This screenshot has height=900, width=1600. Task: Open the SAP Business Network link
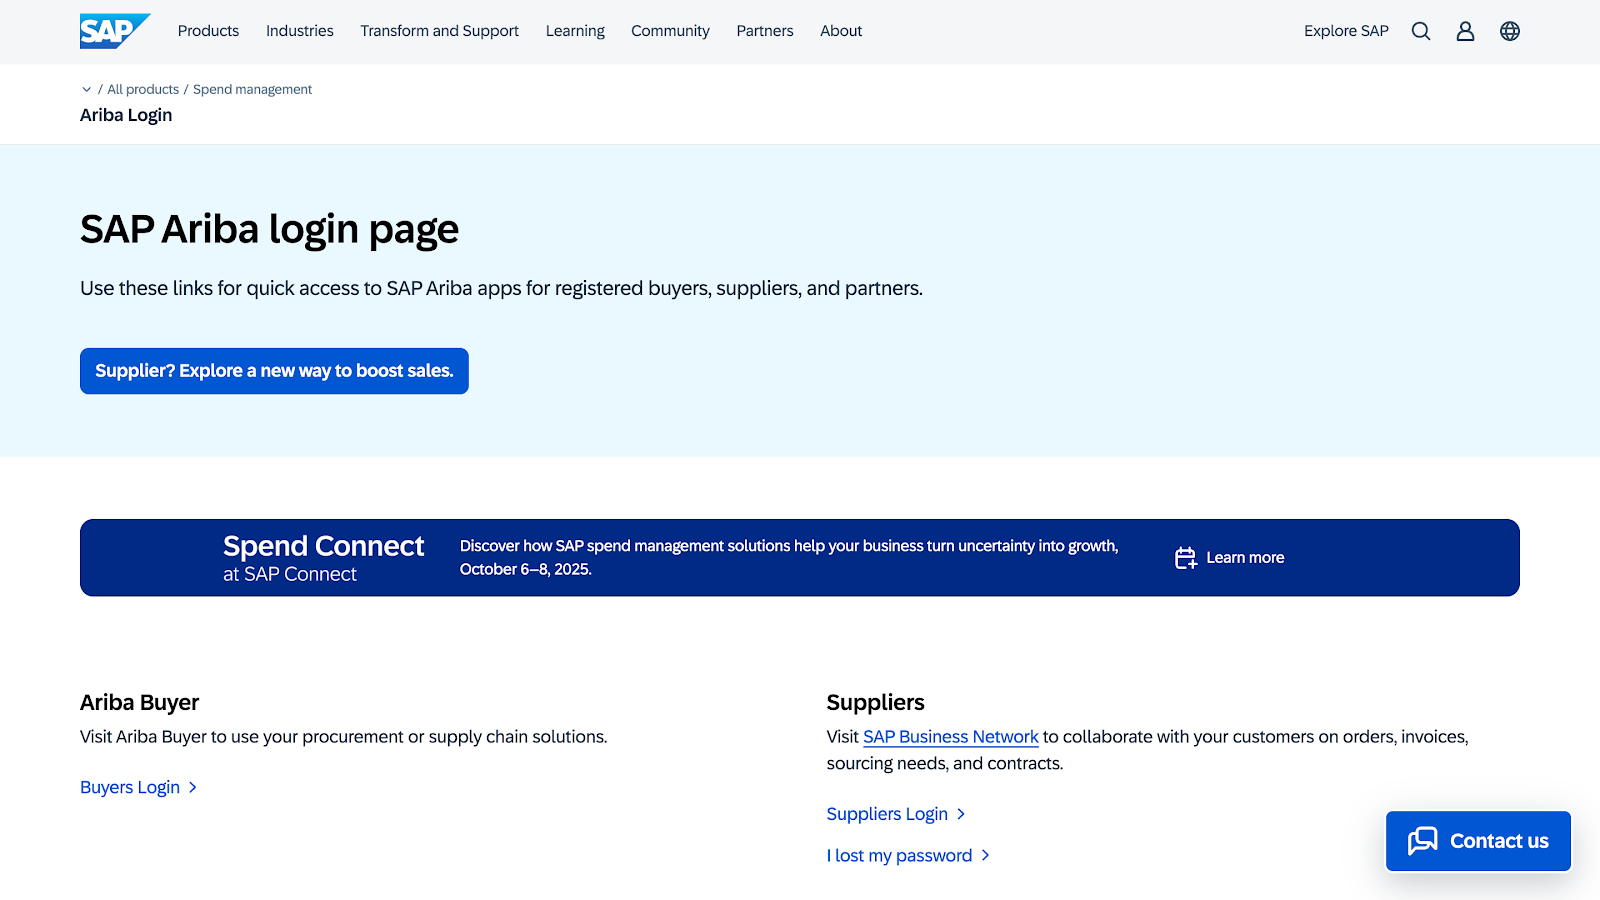click(951, 737)
